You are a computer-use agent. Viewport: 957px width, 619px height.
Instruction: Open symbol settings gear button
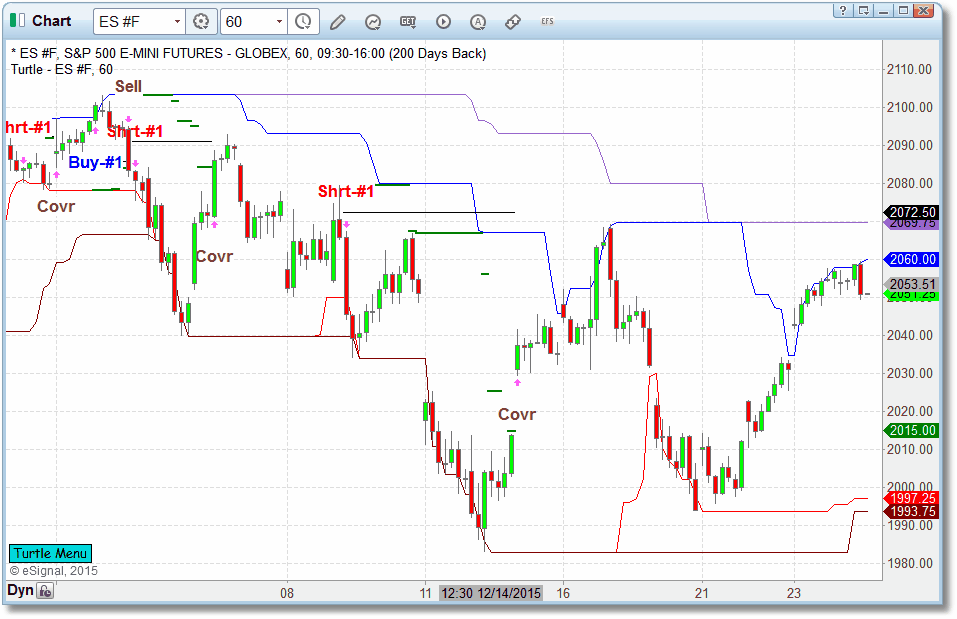point(201,21)
